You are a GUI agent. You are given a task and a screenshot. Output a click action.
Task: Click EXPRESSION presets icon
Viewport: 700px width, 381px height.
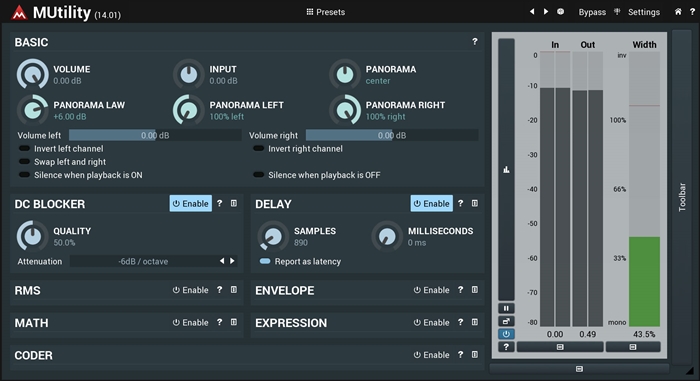coord(475,322)
